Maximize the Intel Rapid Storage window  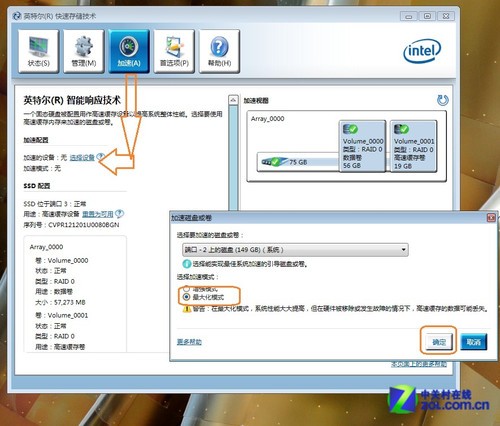pyautogui.click(x=427, y=16)
